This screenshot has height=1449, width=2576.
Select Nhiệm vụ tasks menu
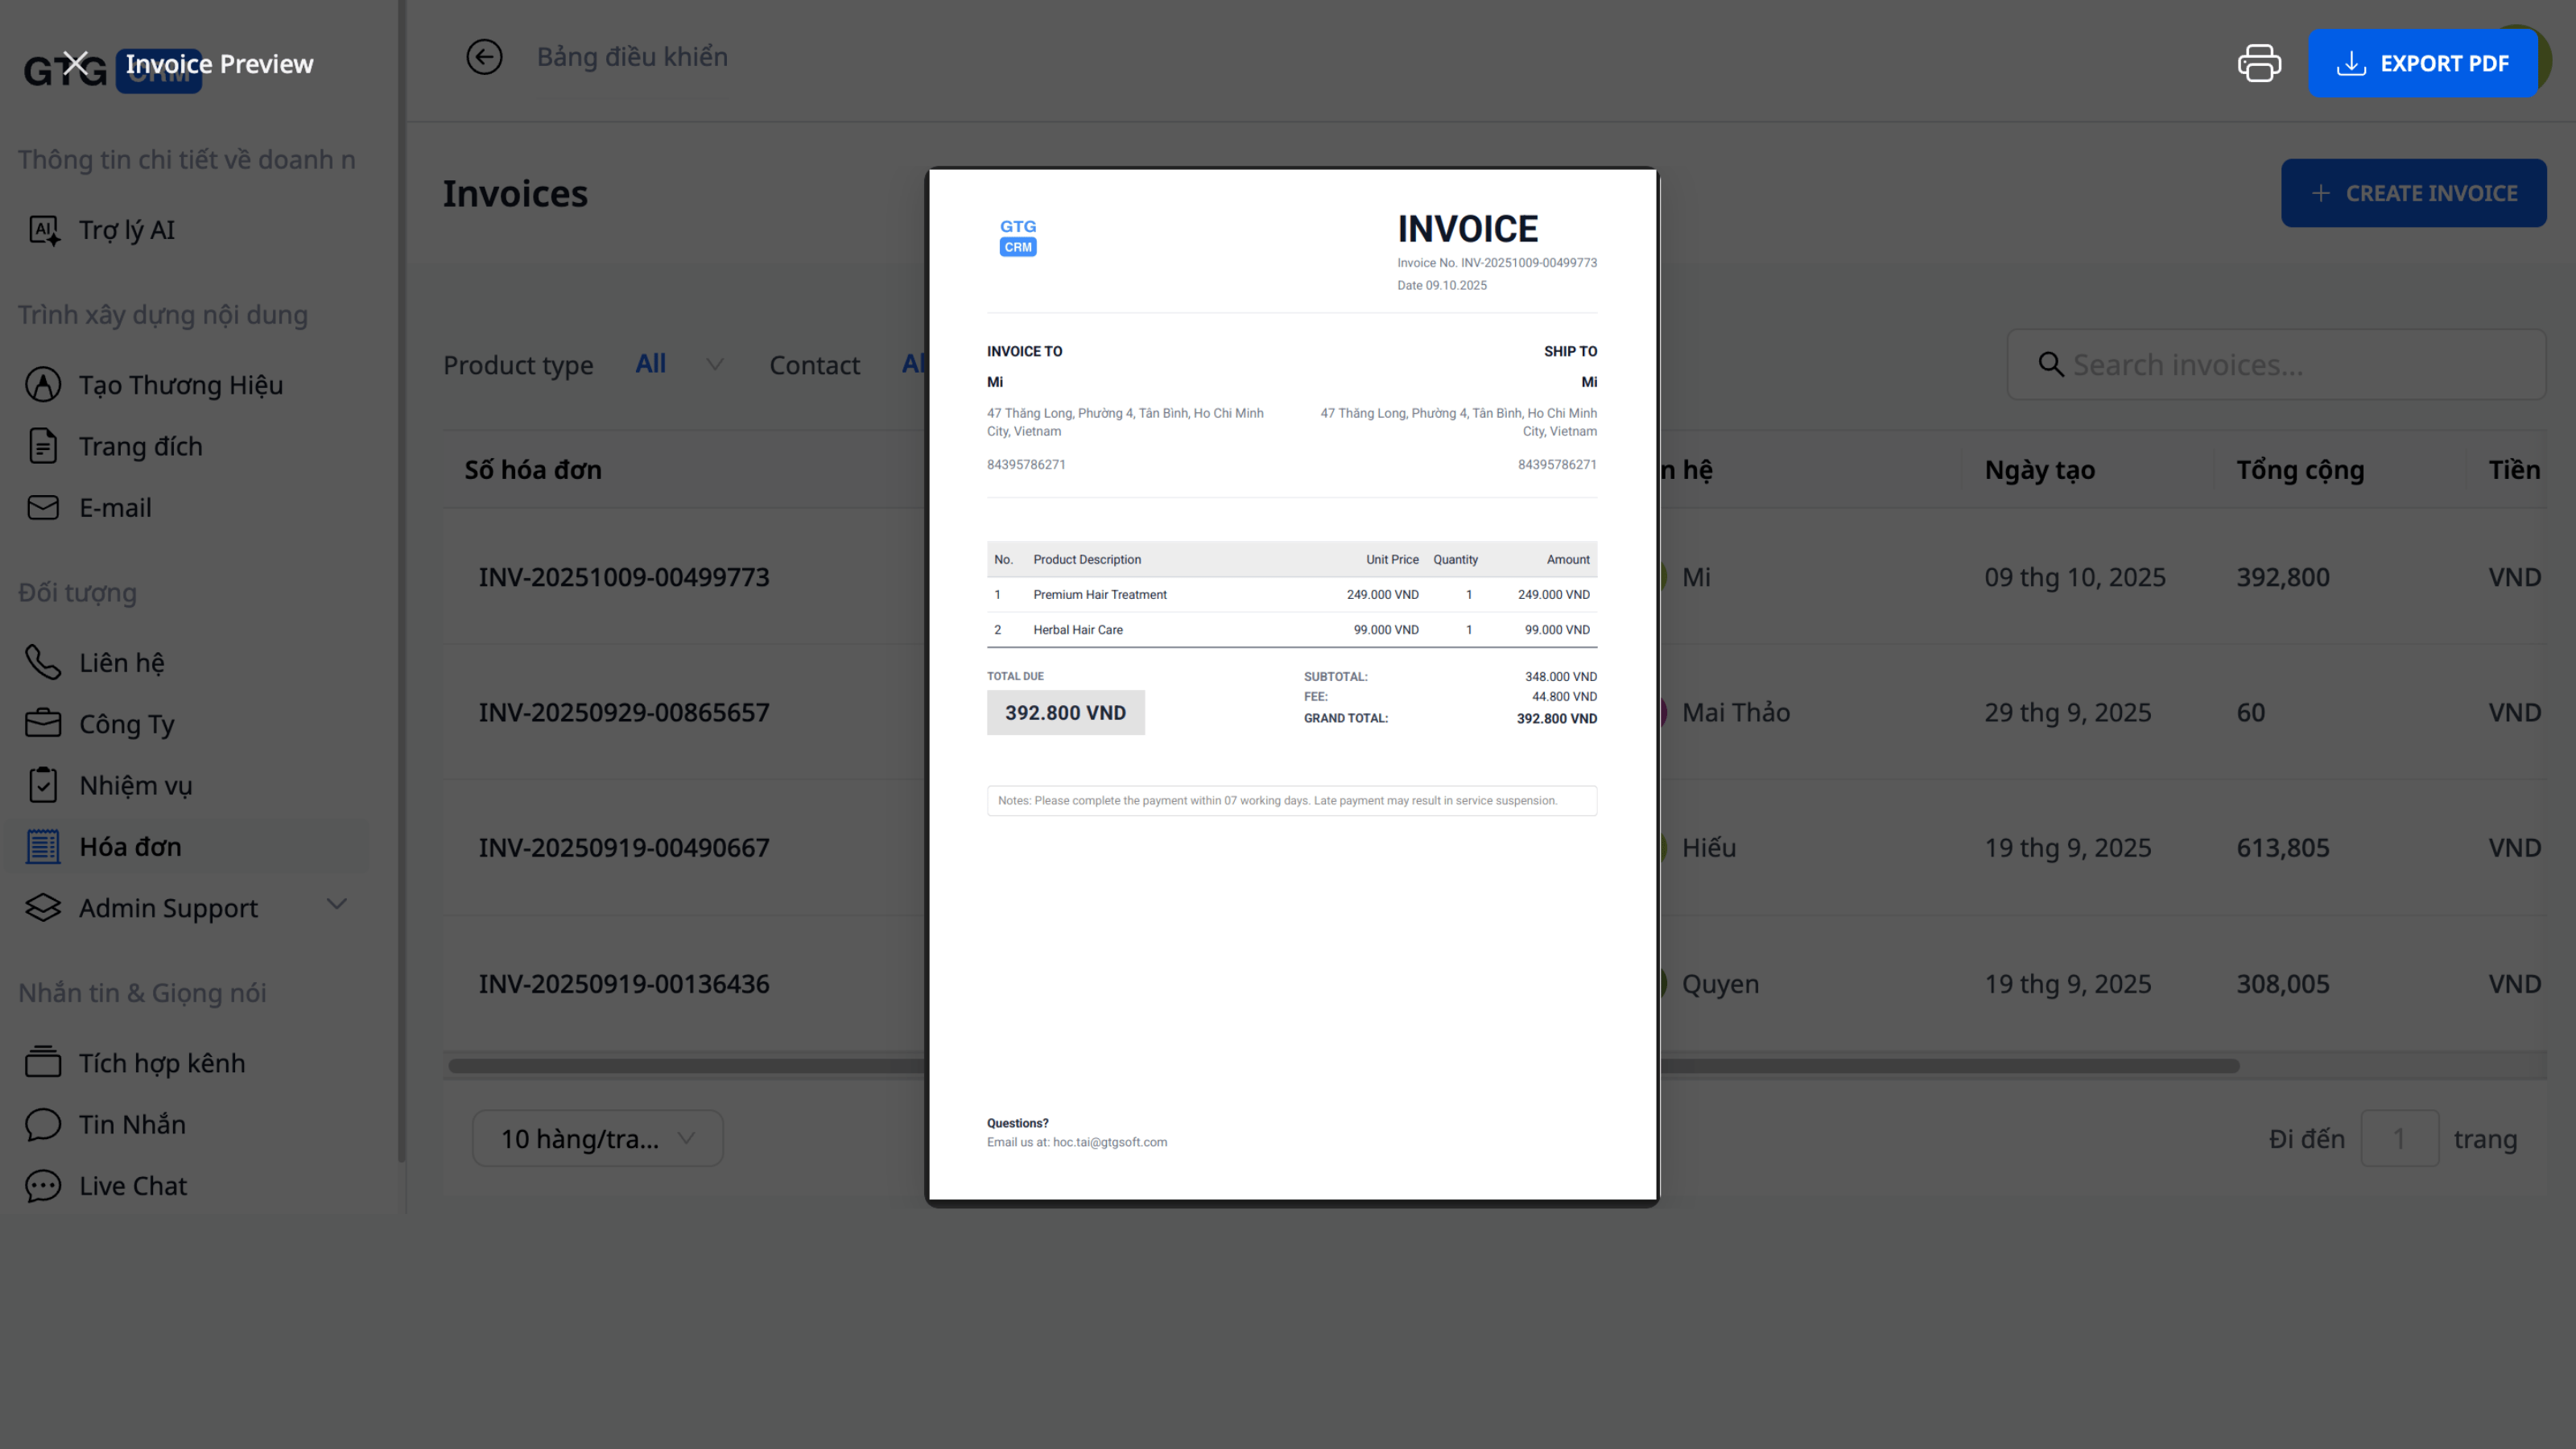pyautogui.click(x=135, y=785)
